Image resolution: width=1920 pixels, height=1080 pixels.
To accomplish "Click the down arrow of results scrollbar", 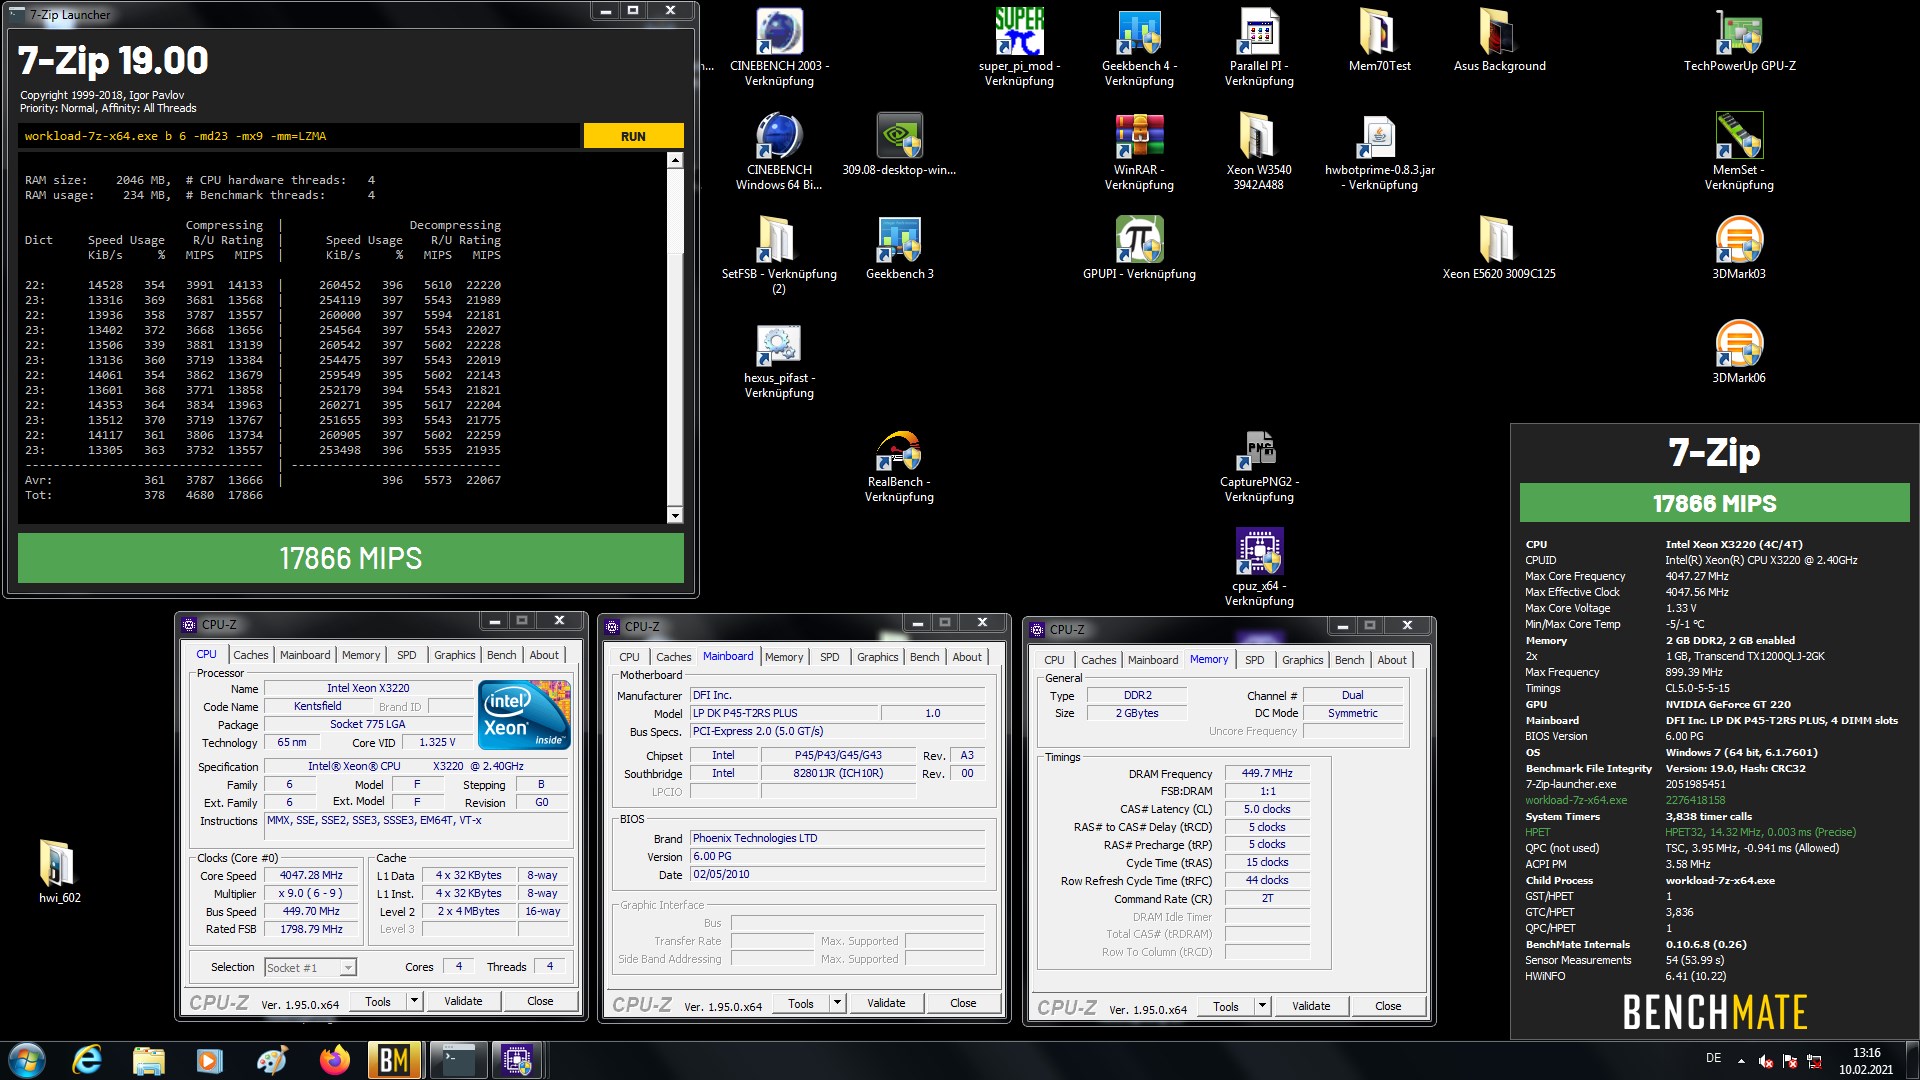I will (675, 516).
